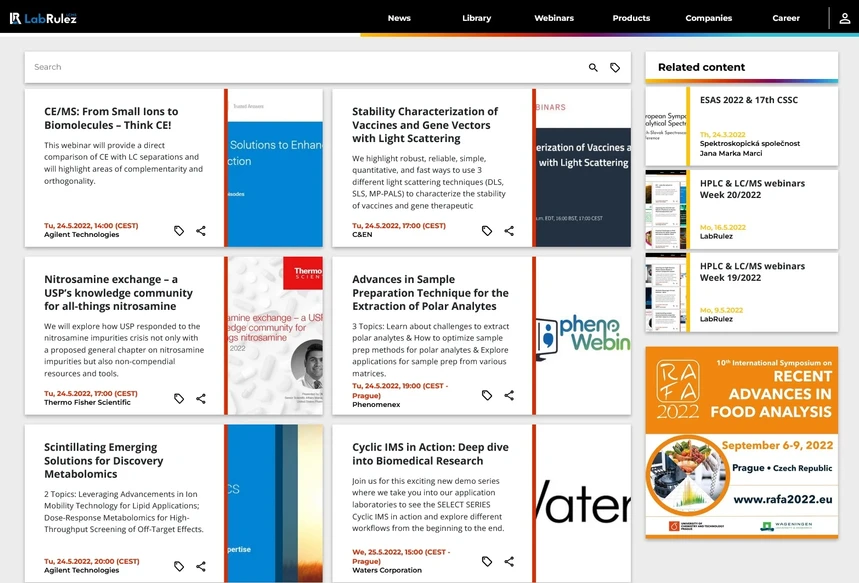Share the Nitrosamine exchange card

[201, 398]
